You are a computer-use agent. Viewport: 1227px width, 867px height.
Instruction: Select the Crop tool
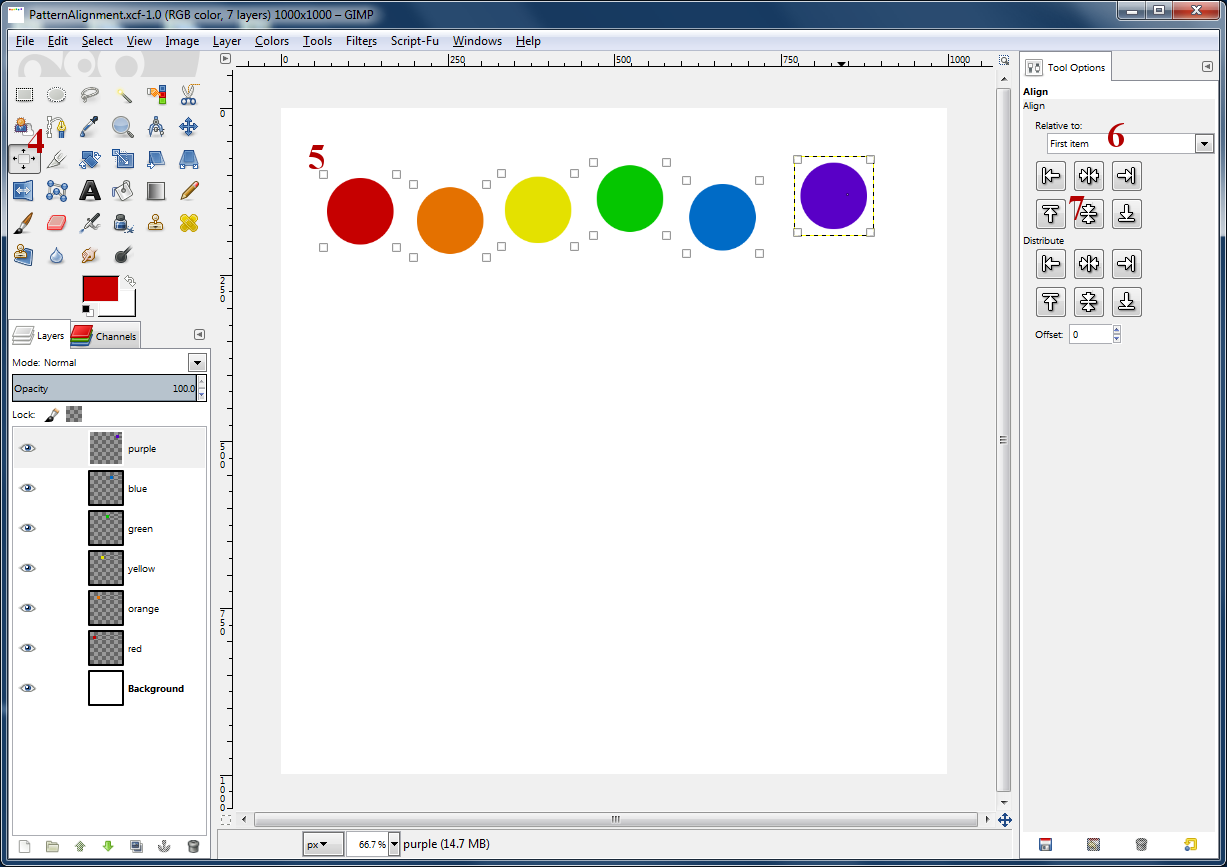coord(57,159)
